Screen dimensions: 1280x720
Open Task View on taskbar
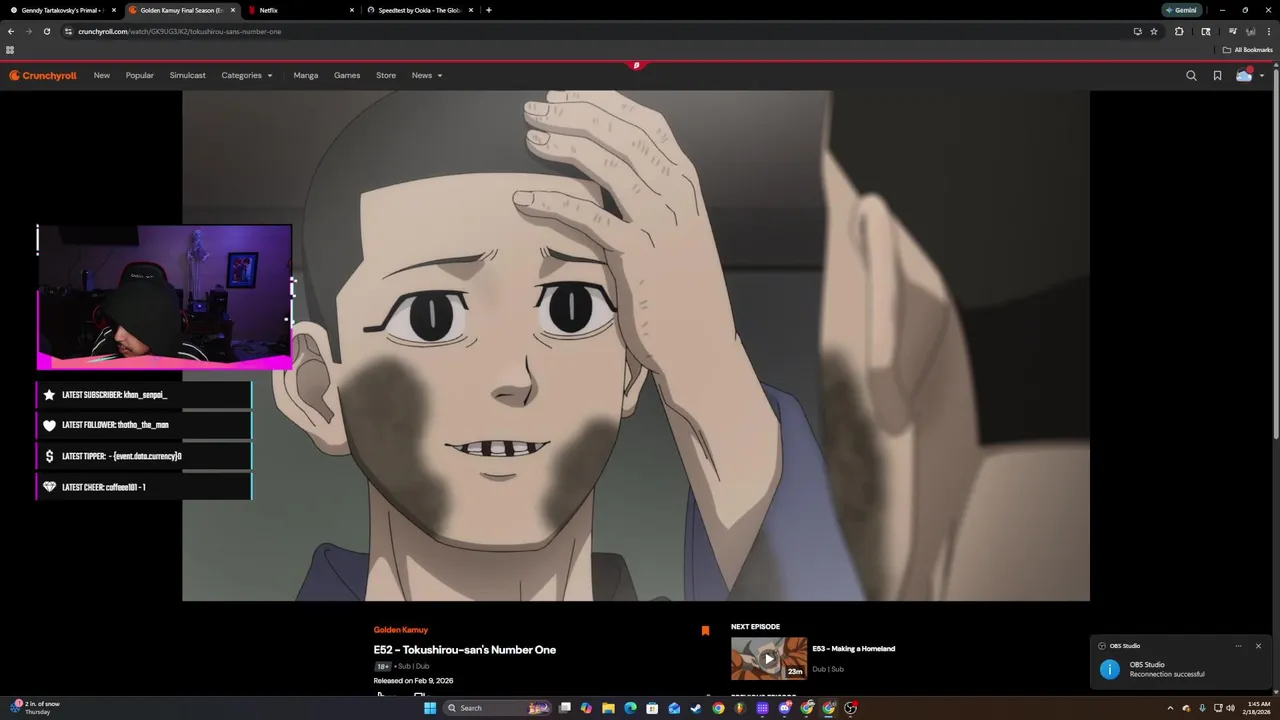(x=564, y=708)
